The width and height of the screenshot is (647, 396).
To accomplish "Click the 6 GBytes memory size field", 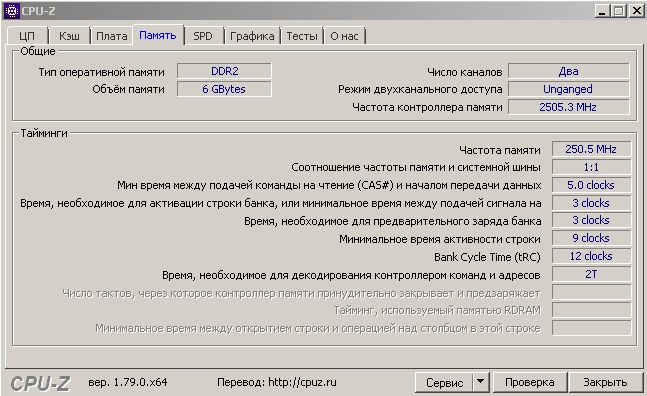I will [224, 89].
